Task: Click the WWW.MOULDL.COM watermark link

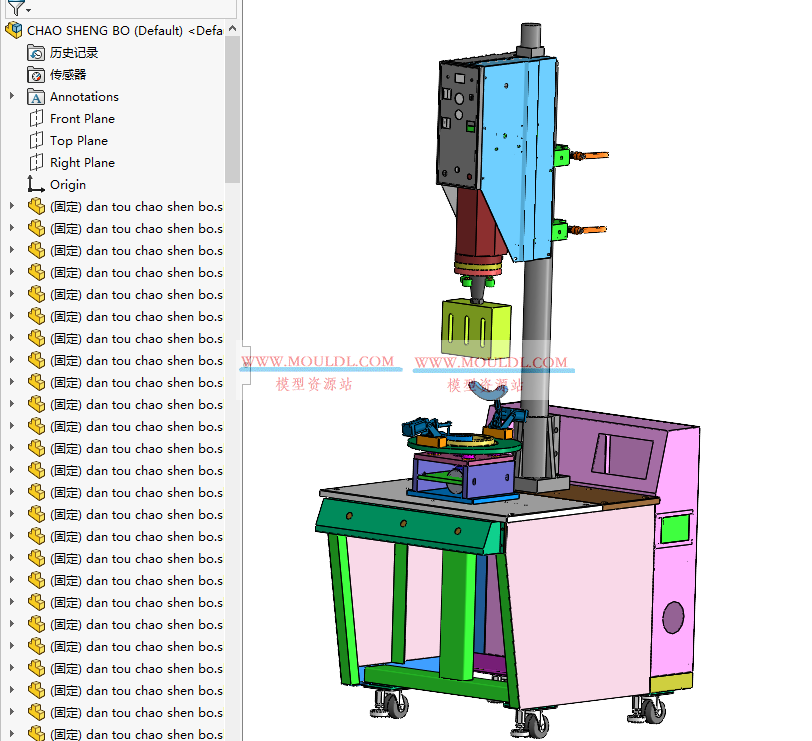Action: (x=320, y=359)
